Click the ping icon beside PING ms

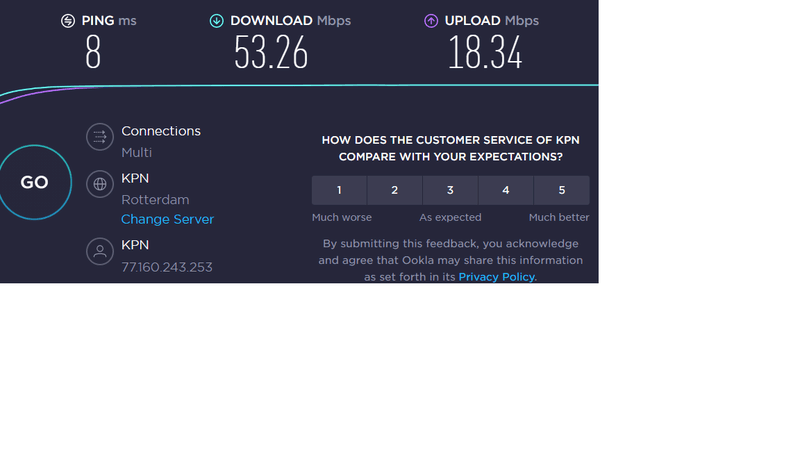tap(68, 21)
